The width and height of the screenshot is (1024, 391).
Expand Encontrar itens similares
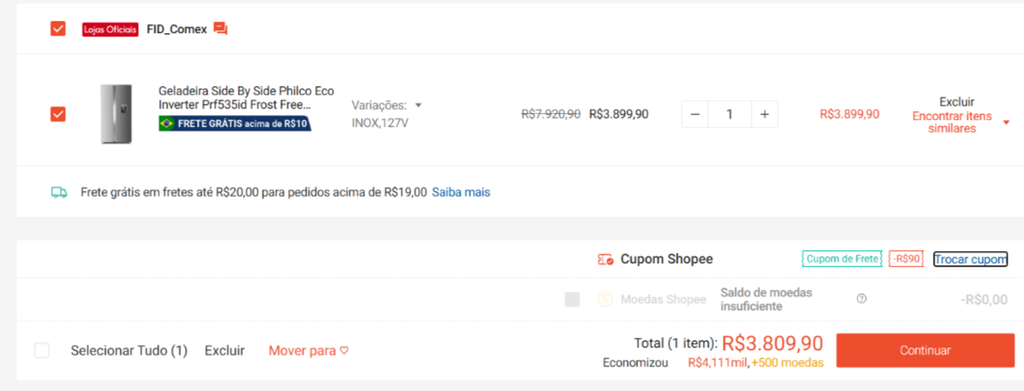pyautogui.click(x=1006, y=123)
